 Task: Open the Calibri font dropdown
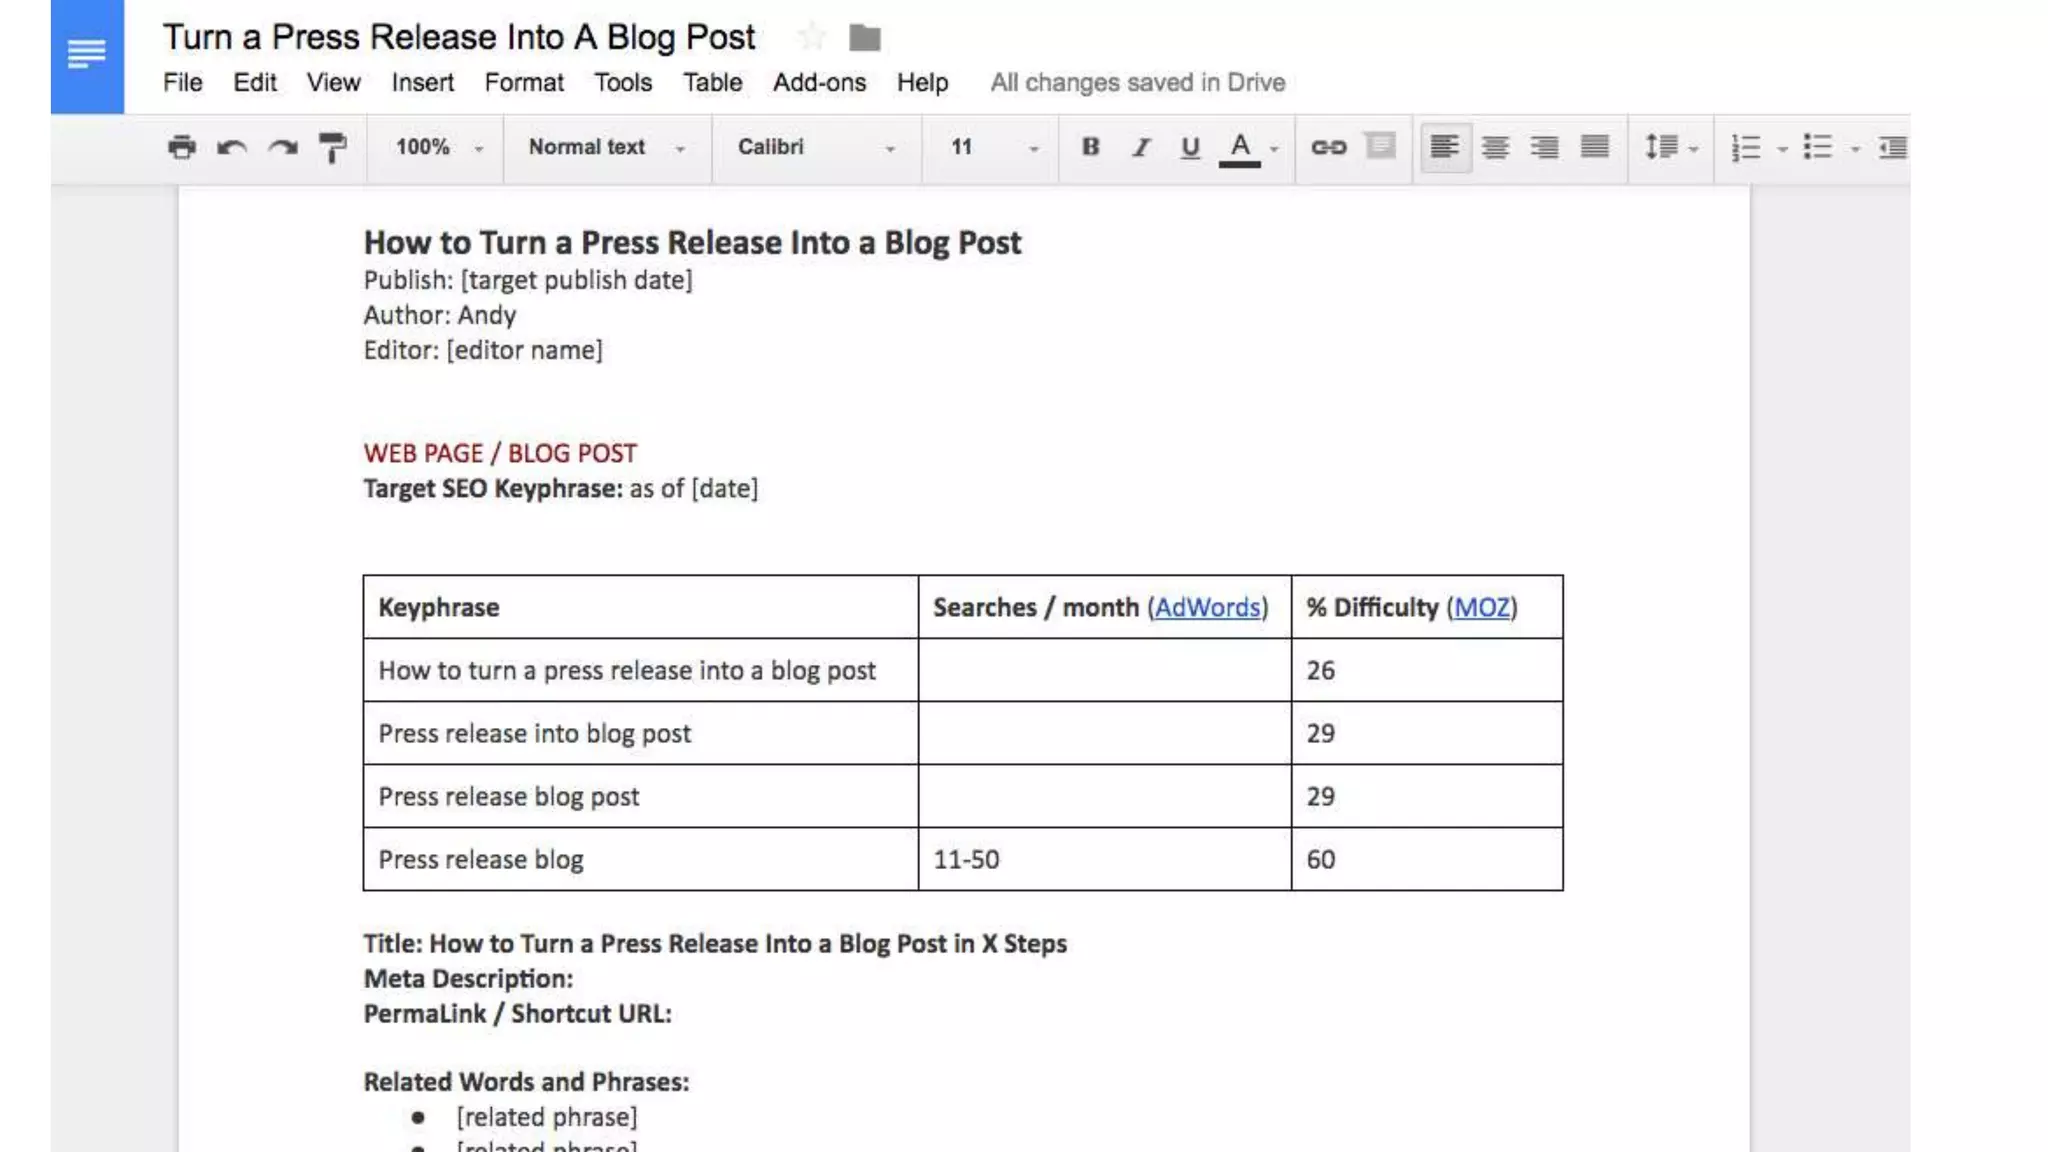tap(815, 147)
